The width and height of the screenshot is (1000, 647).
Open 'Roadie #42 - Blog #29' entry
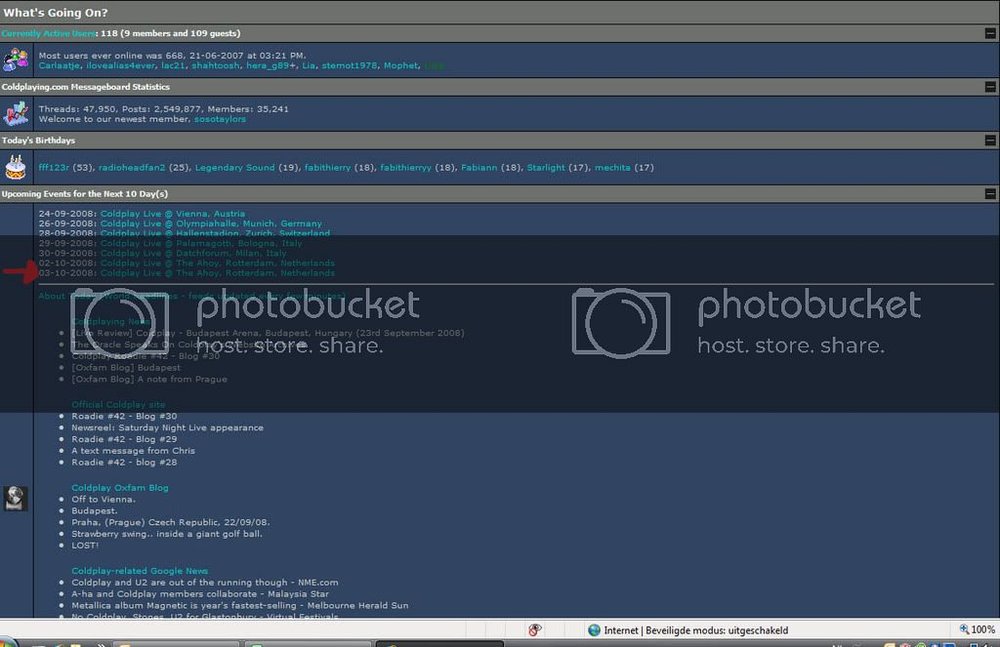click(x=124, y=439)
